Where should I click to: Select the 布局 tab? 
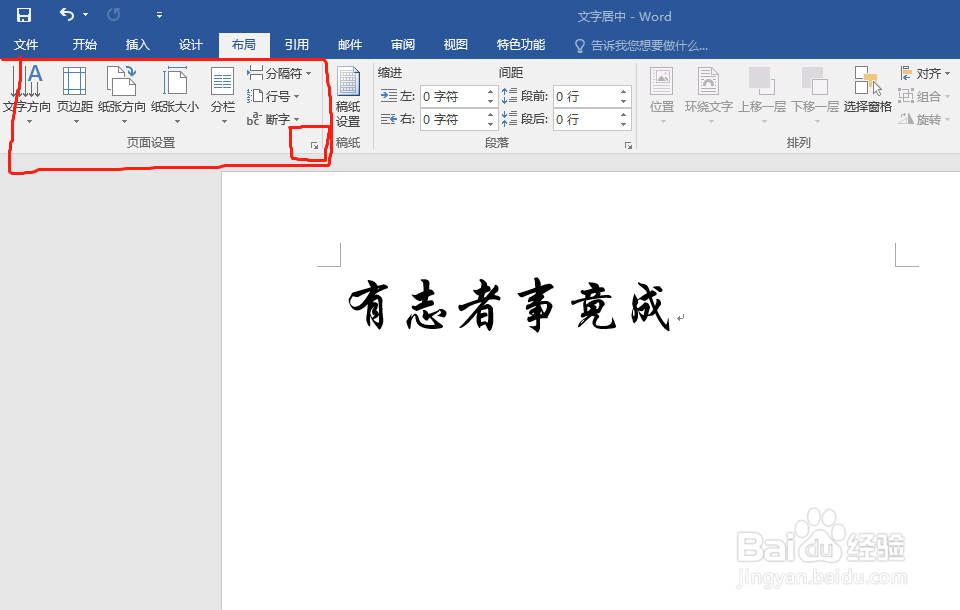point(244,45)
